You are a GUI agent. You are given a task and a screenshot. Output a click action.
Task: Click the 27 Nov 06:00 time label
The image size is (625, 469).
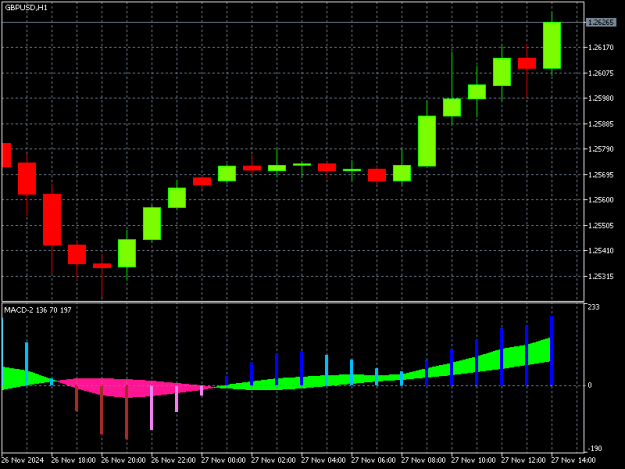coord(373,460)
